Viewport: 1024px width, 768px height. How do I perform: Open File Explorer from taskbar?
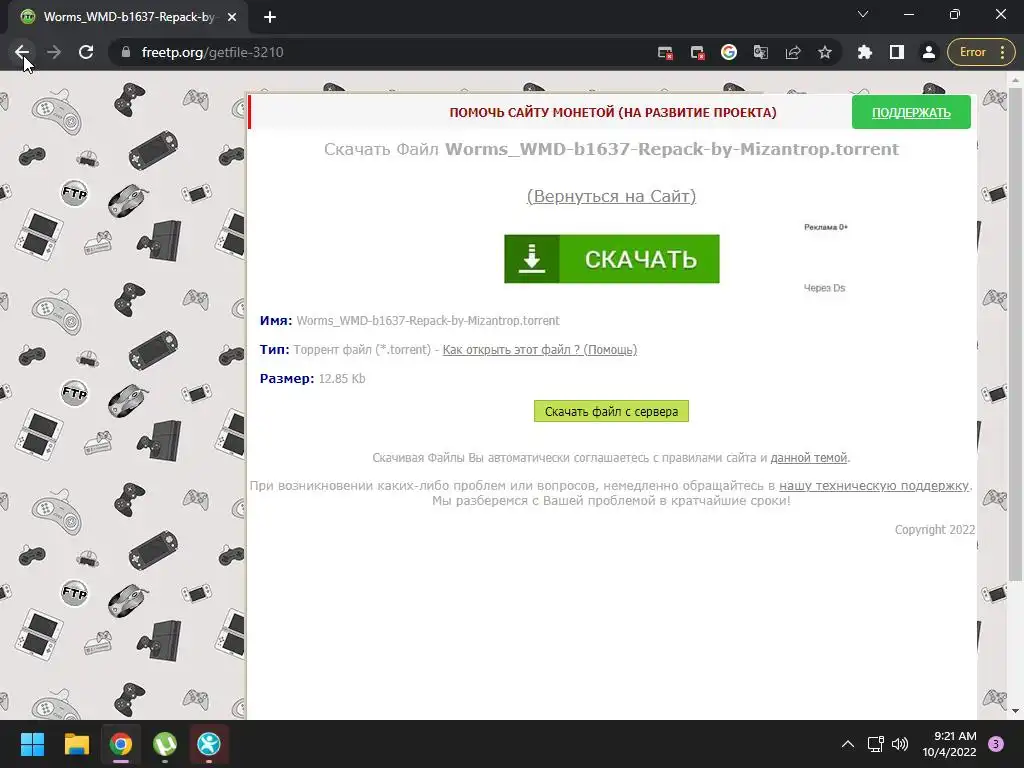tap(76, 744)
